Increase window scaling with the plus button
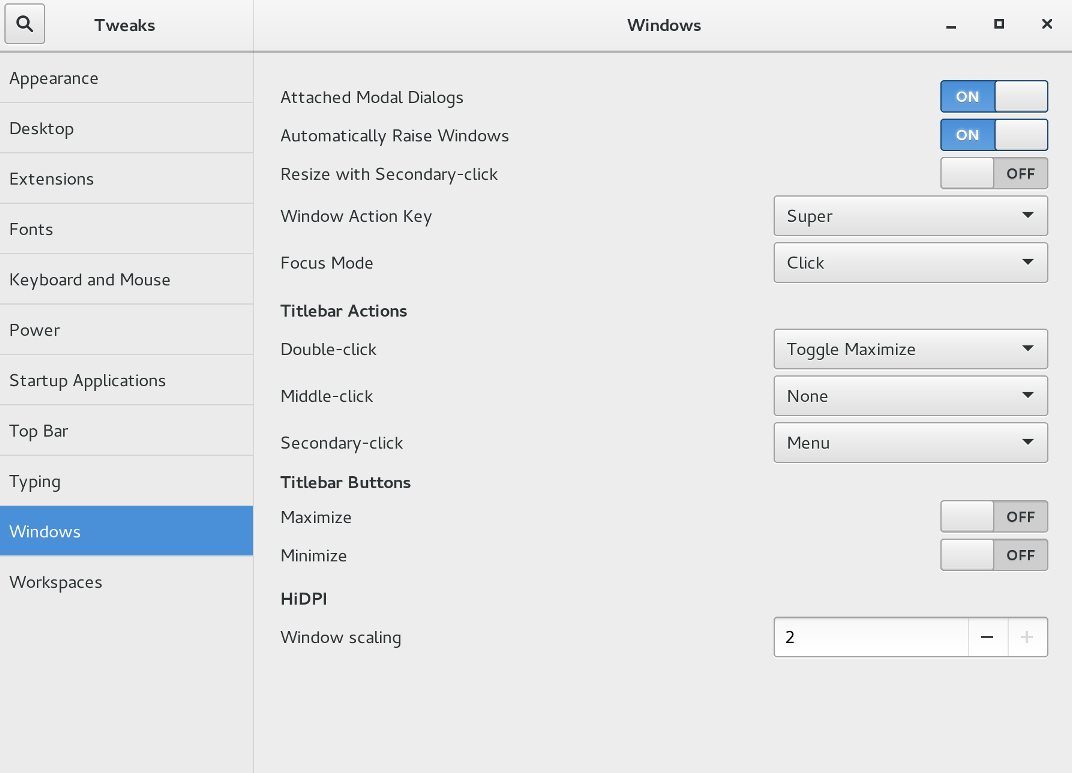The image size is (1072, 773). [1027, 637]
